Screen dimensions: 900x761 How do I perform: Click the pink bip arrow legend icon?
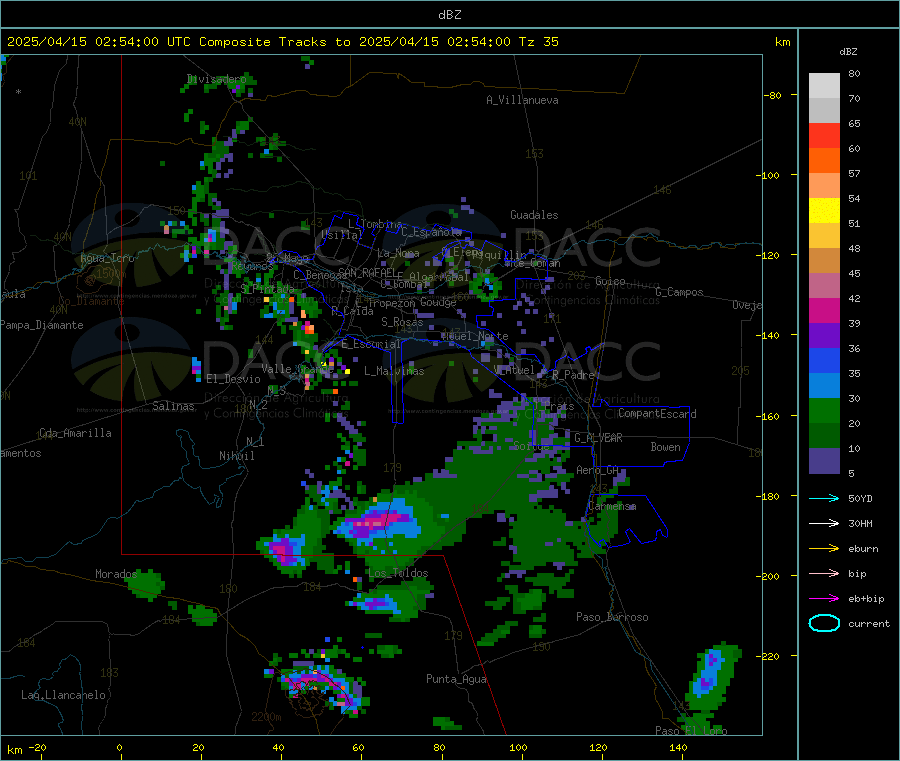coord(824,573)
